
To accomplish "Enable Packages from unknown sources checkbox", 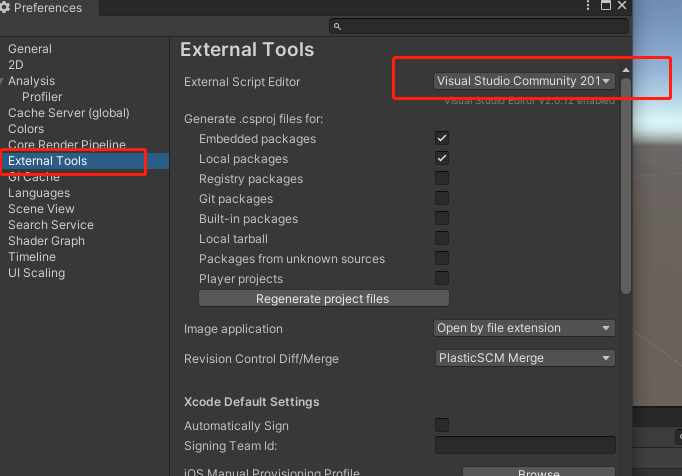I will click(x=442, y=258).
